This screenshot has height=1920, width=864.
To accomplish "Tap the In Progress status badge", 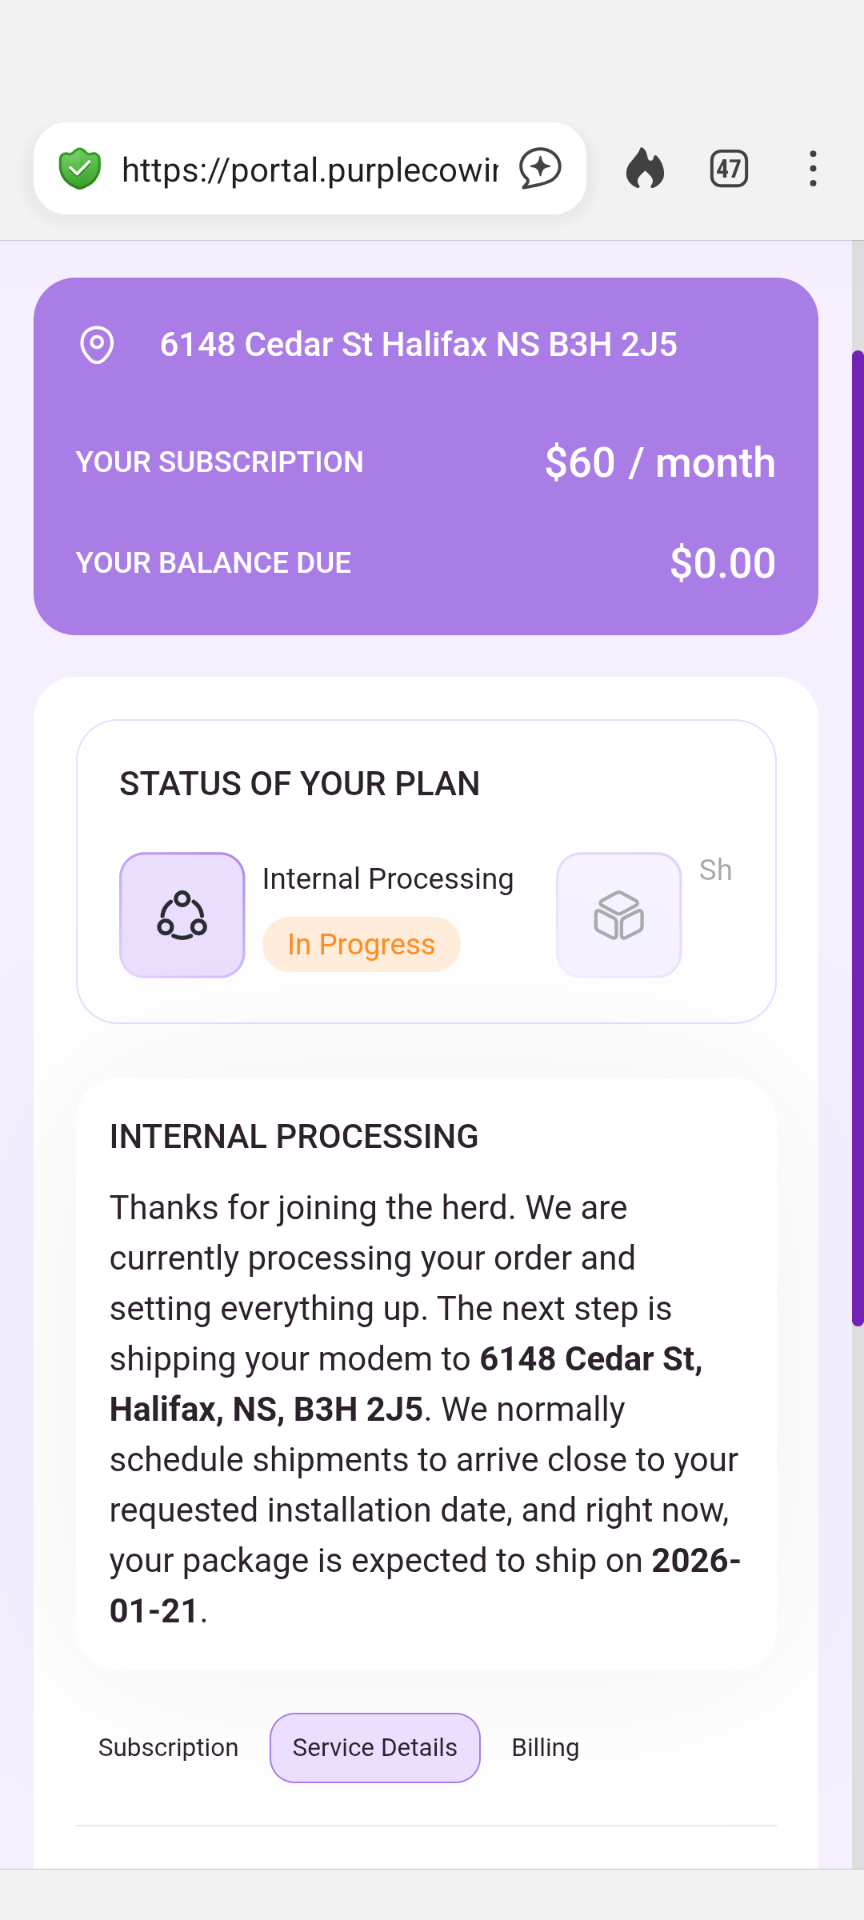I will (x=361, y=944).
